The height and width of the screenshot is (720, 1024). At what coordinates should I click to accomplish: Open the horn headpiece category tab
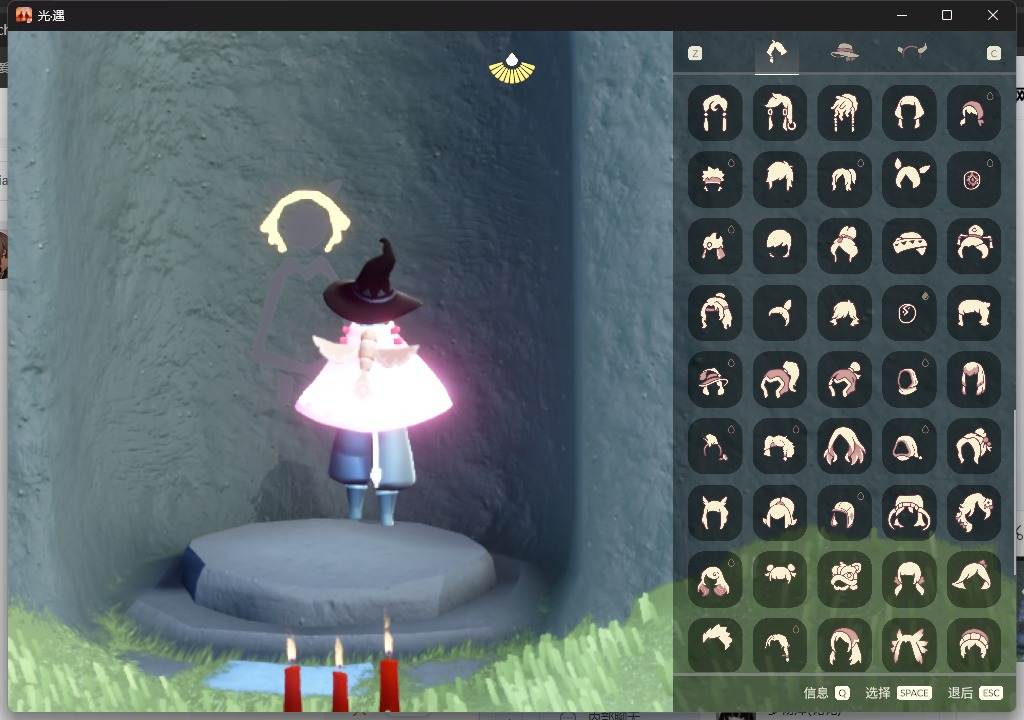(x=911, y=51)
